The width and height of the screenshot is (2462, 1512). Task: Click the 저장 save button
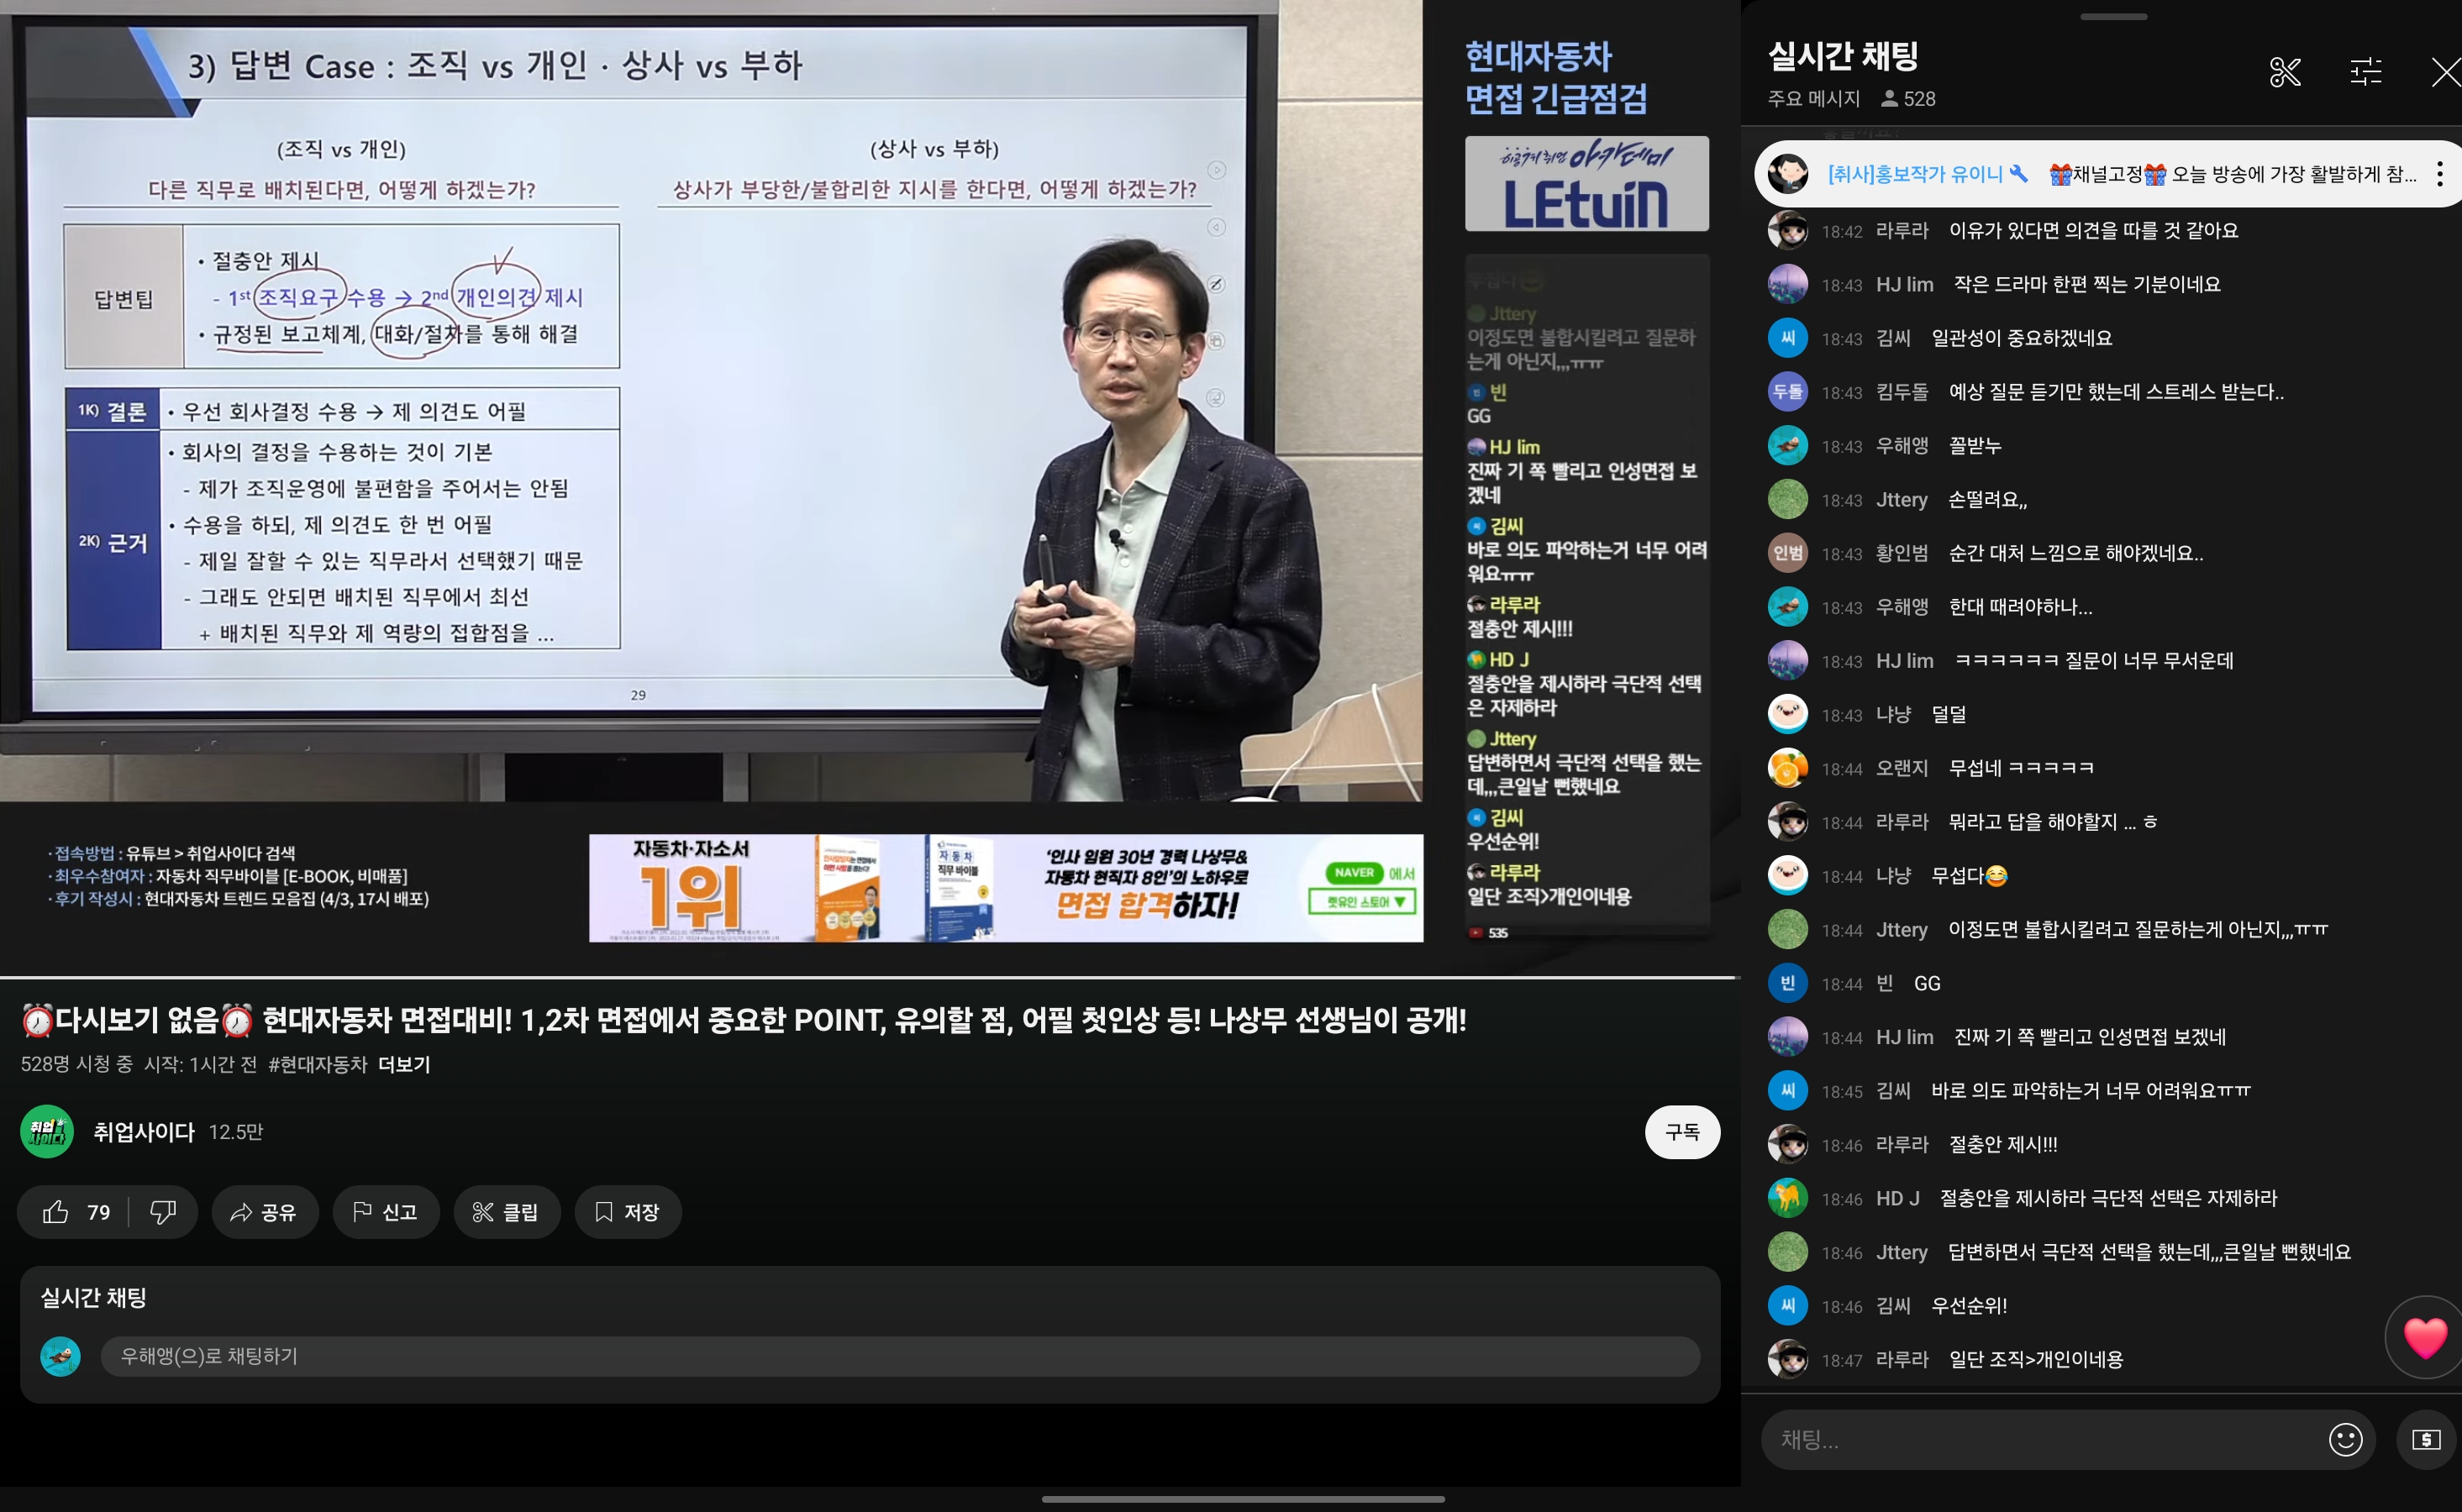pos(627,1212)
